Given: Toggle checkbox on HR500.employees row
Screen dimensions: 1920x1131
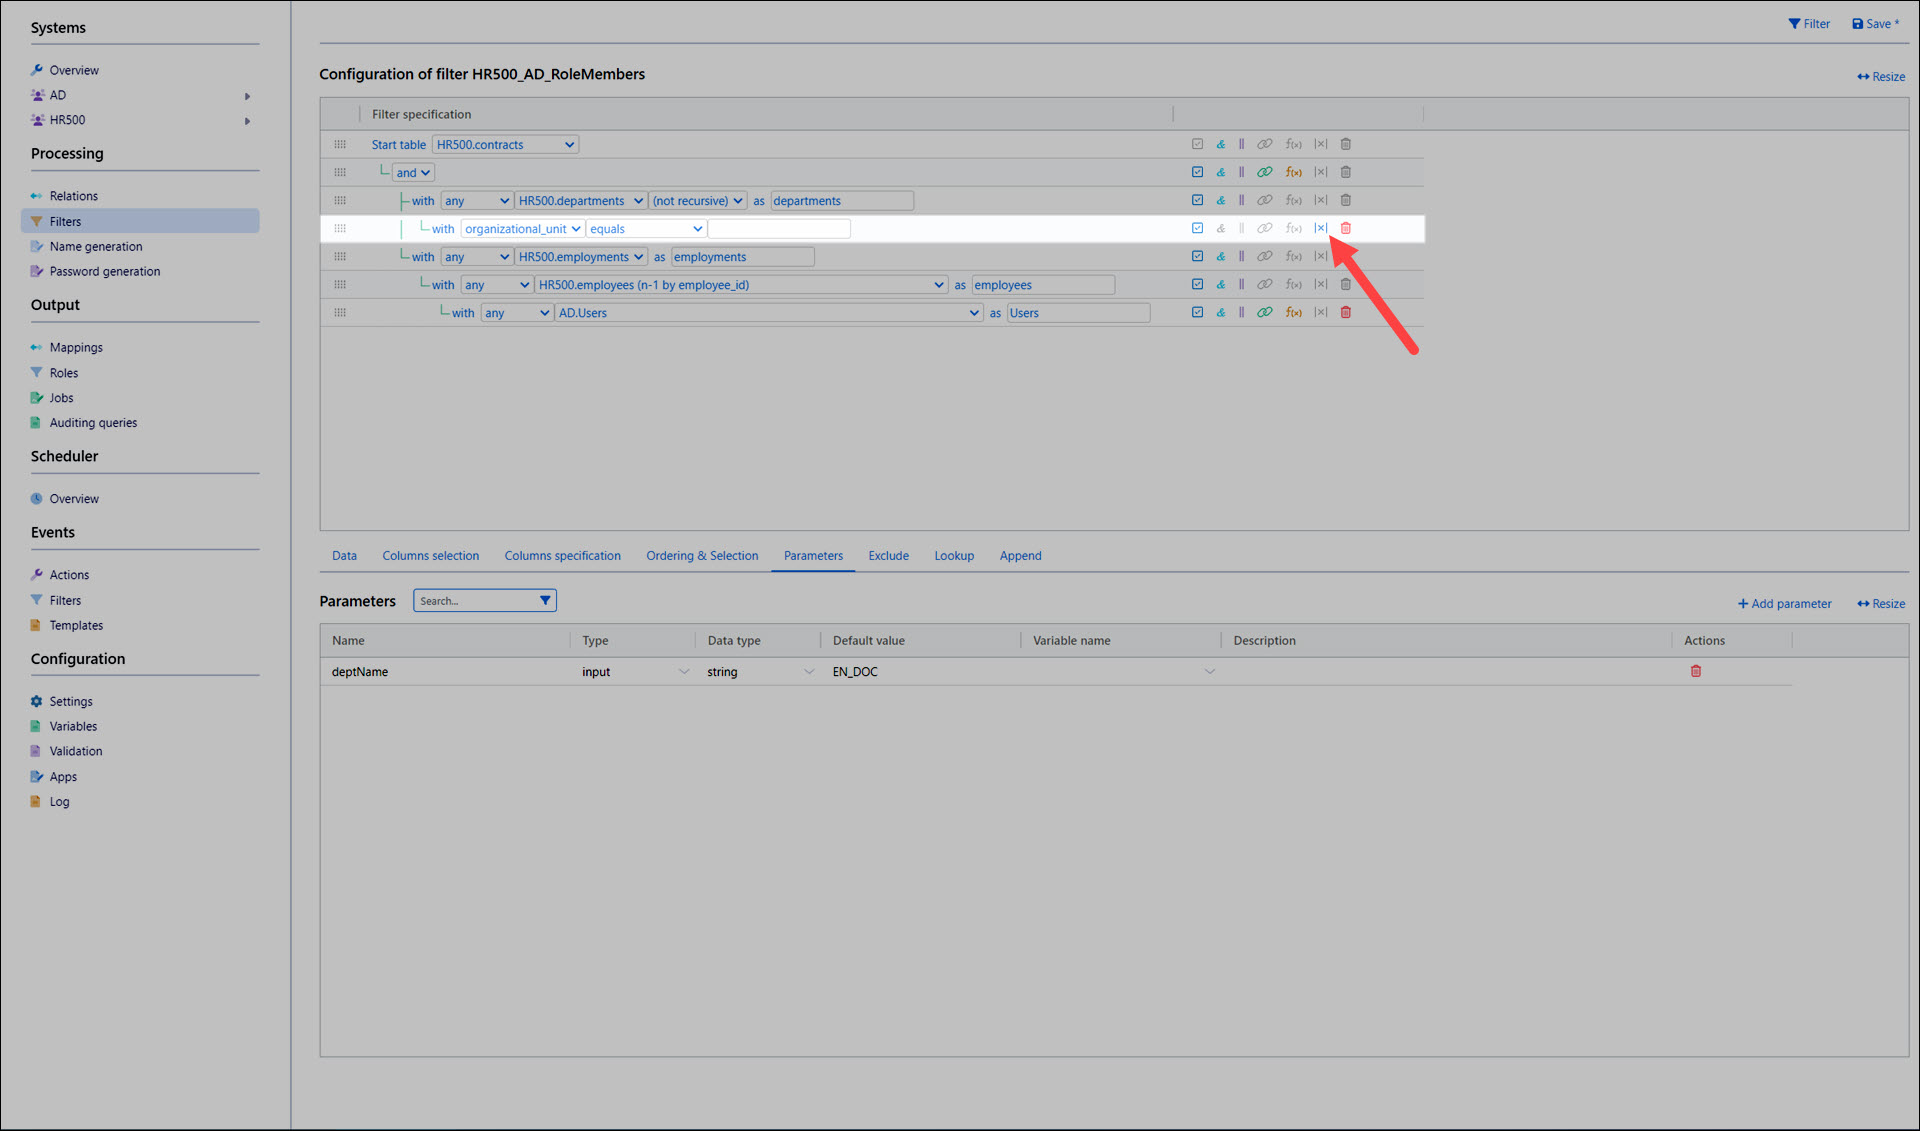Looking at the screenshot, I should (x=1197, y=285).
